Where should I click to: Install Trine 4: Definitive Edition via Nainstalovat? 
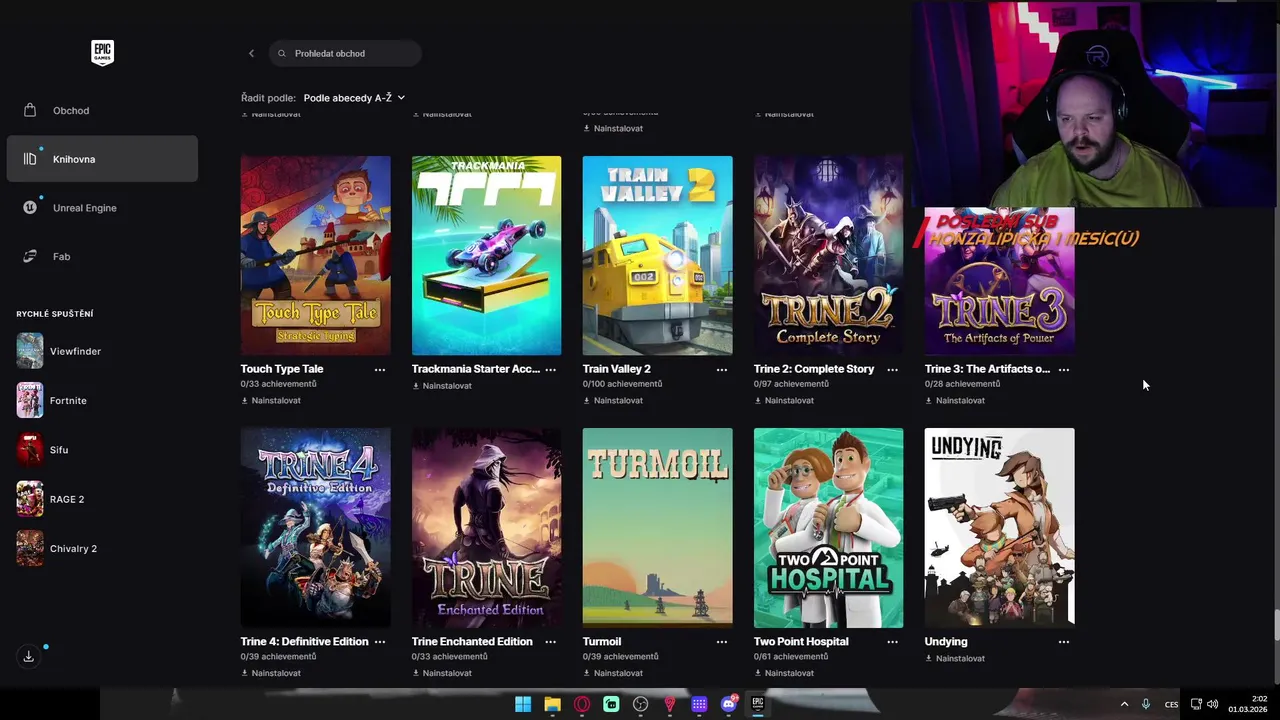(271, 673)
